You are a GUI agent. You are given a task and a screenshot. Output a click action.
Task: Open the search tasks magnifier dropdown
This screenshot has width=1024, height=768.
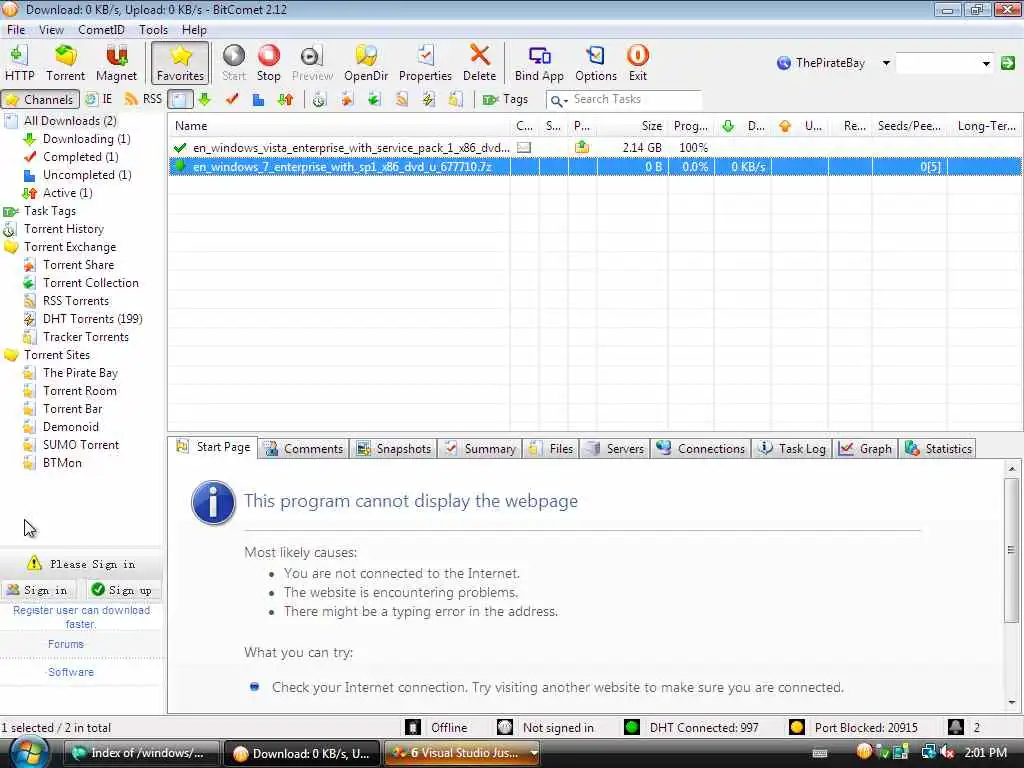tap(558, 100)
